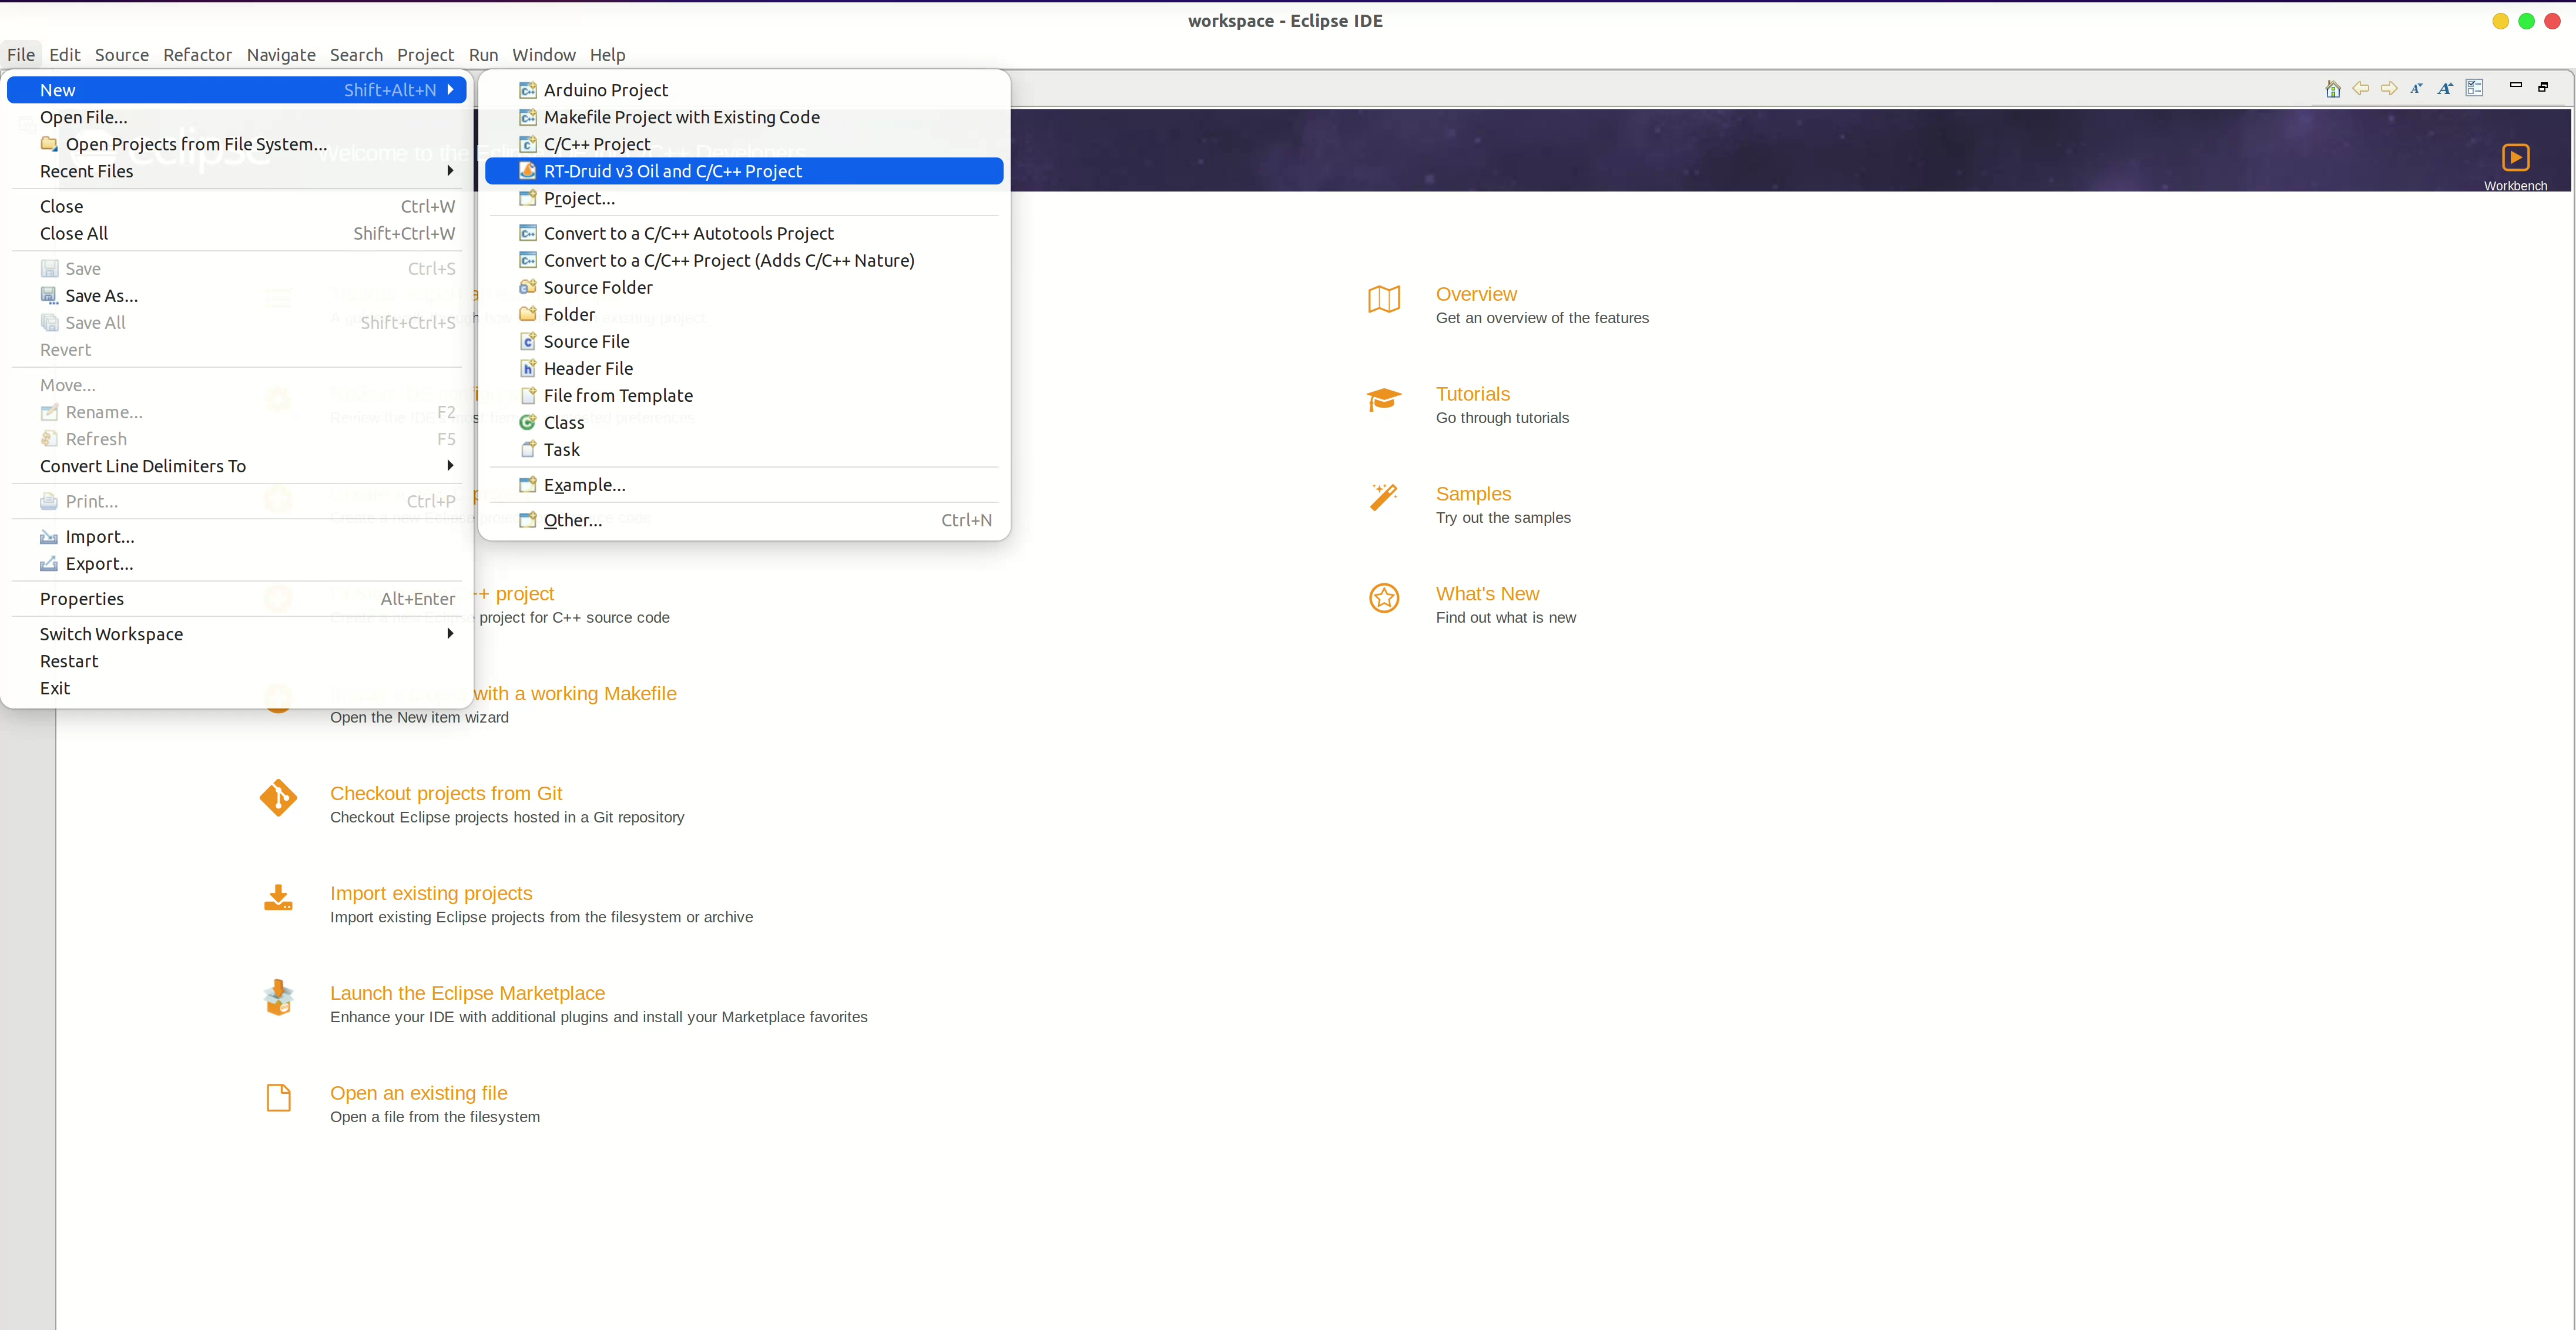Open the What's New link
The width and height of the screenshot is (2576, 1330).
pyautogui.click(x=1487, y=594)
